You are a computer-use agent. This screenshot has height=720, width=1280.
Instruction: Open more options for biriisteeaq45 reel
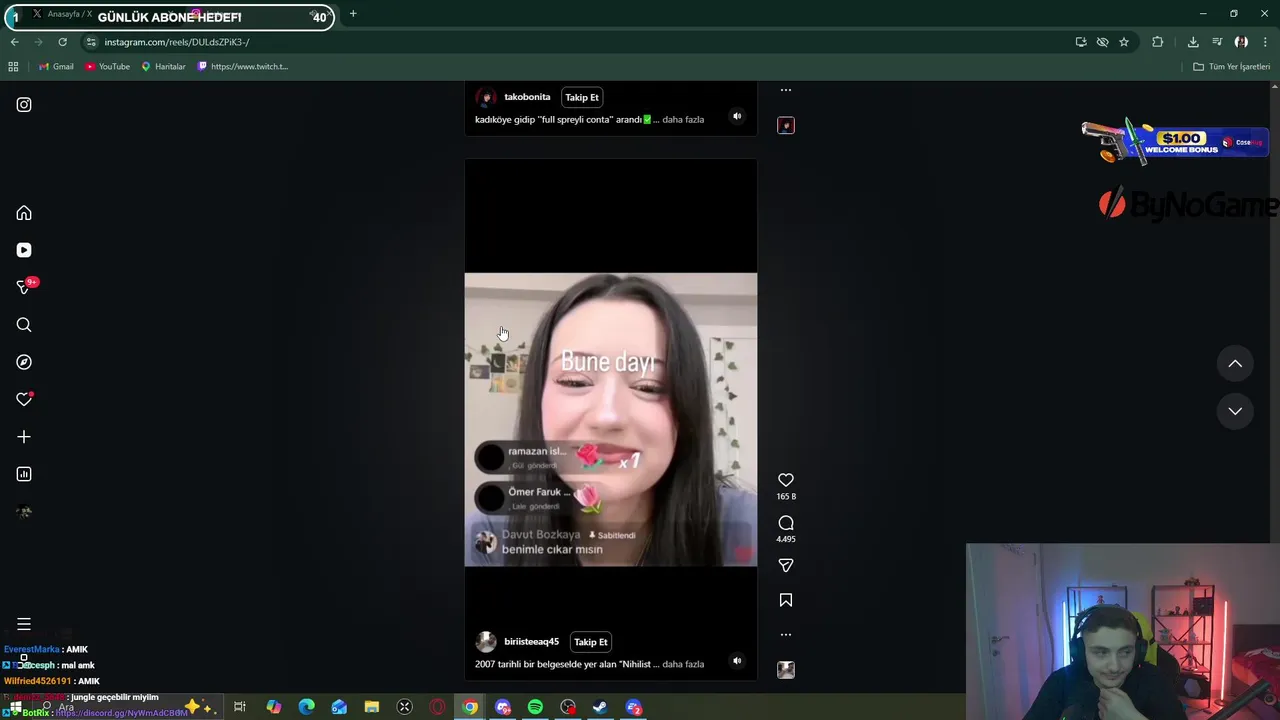[786, 634]
